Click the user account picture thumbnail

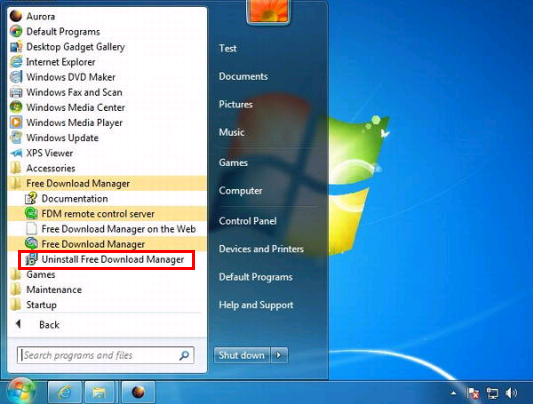269,11
